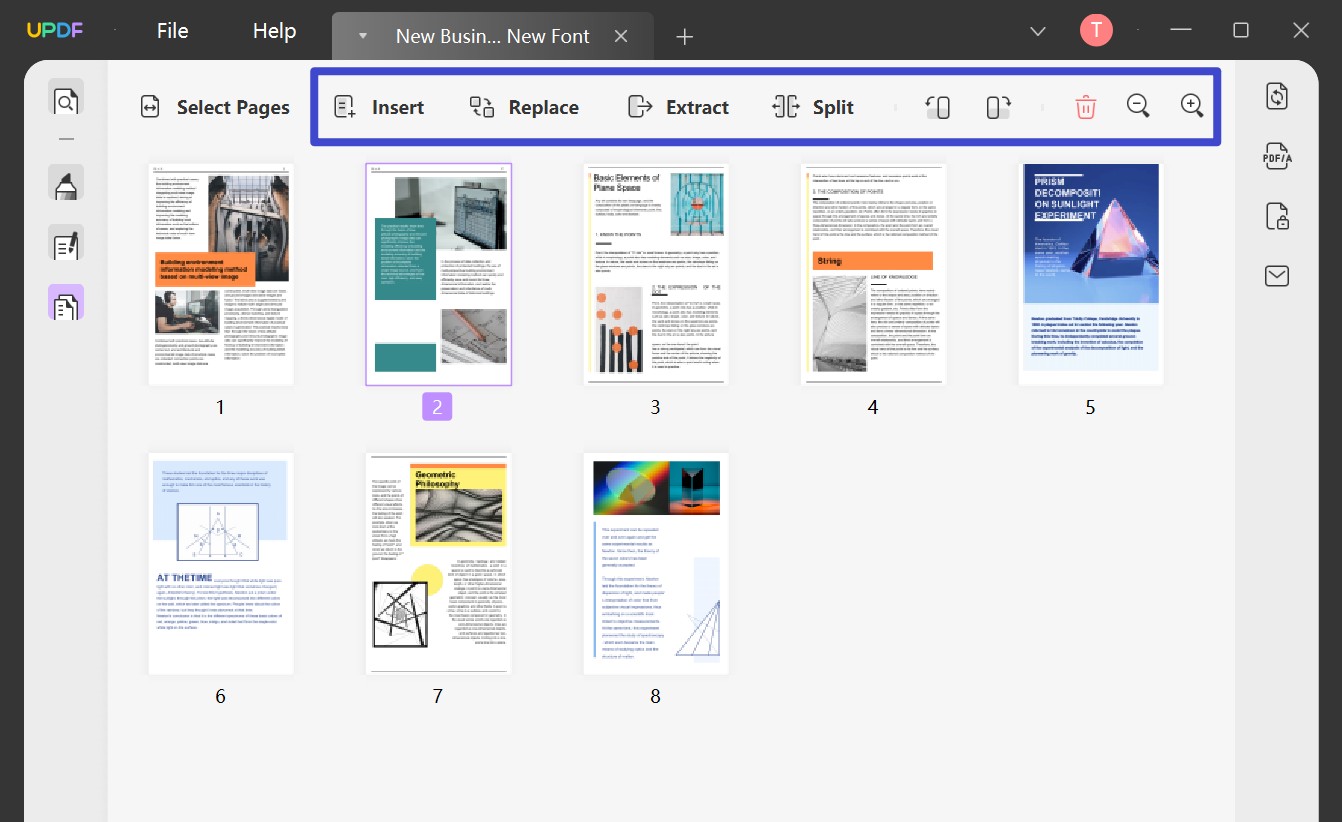Open the File menu
The width and height of the screenshot is (1342, 822).
(x=172, y=31)
